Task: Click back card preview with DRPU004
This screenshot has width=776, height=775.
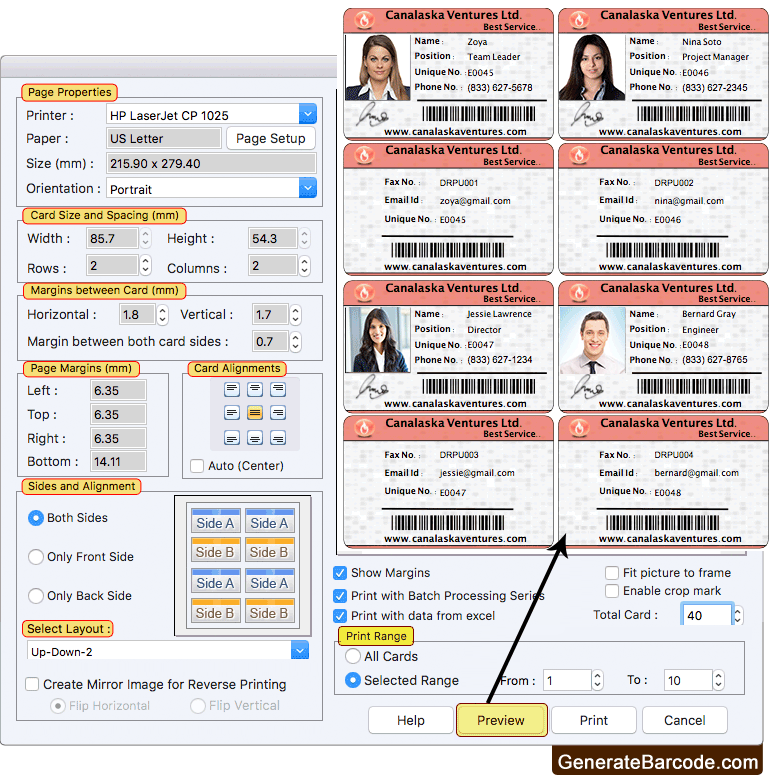Action: click(664, 482)
